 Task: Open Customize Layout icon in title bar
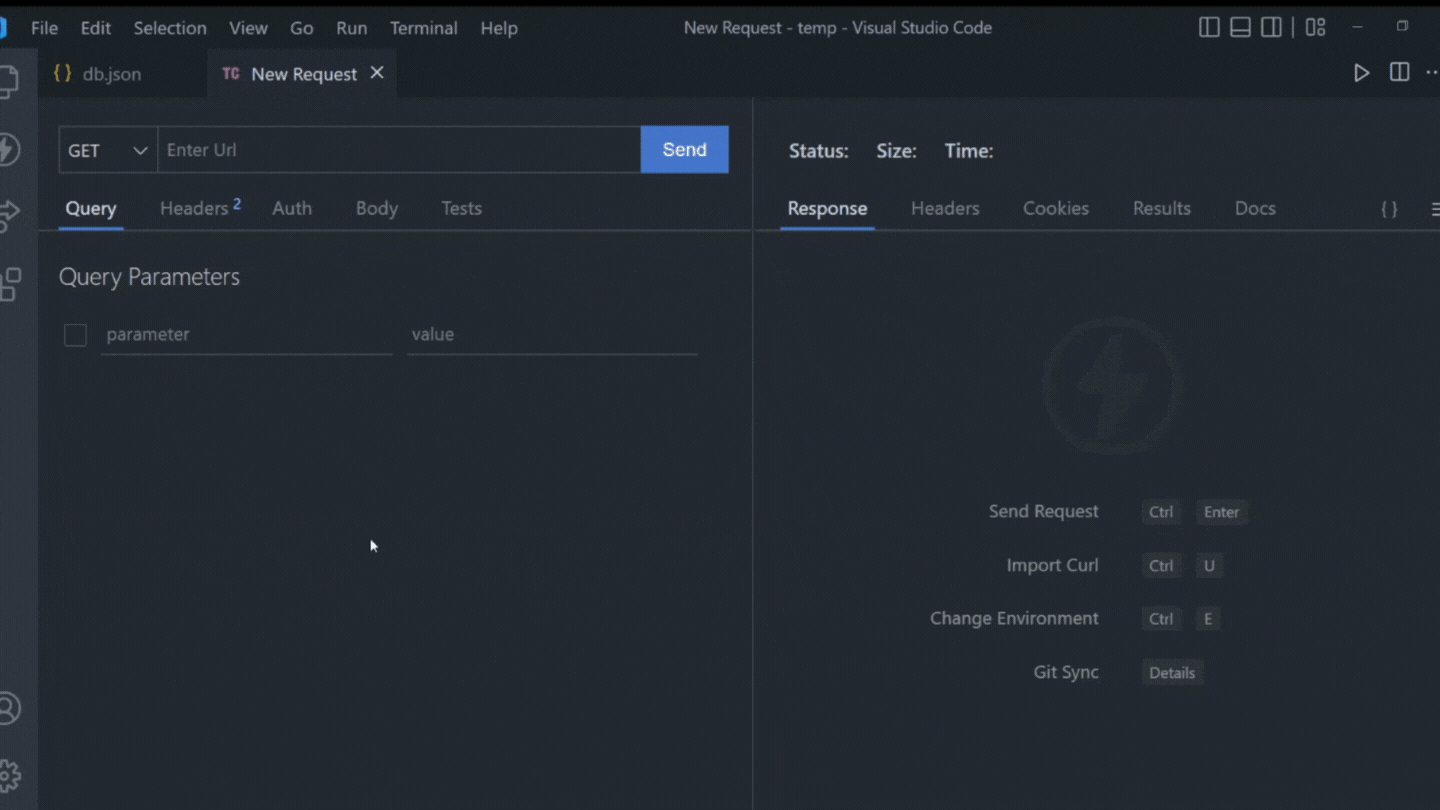1315,27
